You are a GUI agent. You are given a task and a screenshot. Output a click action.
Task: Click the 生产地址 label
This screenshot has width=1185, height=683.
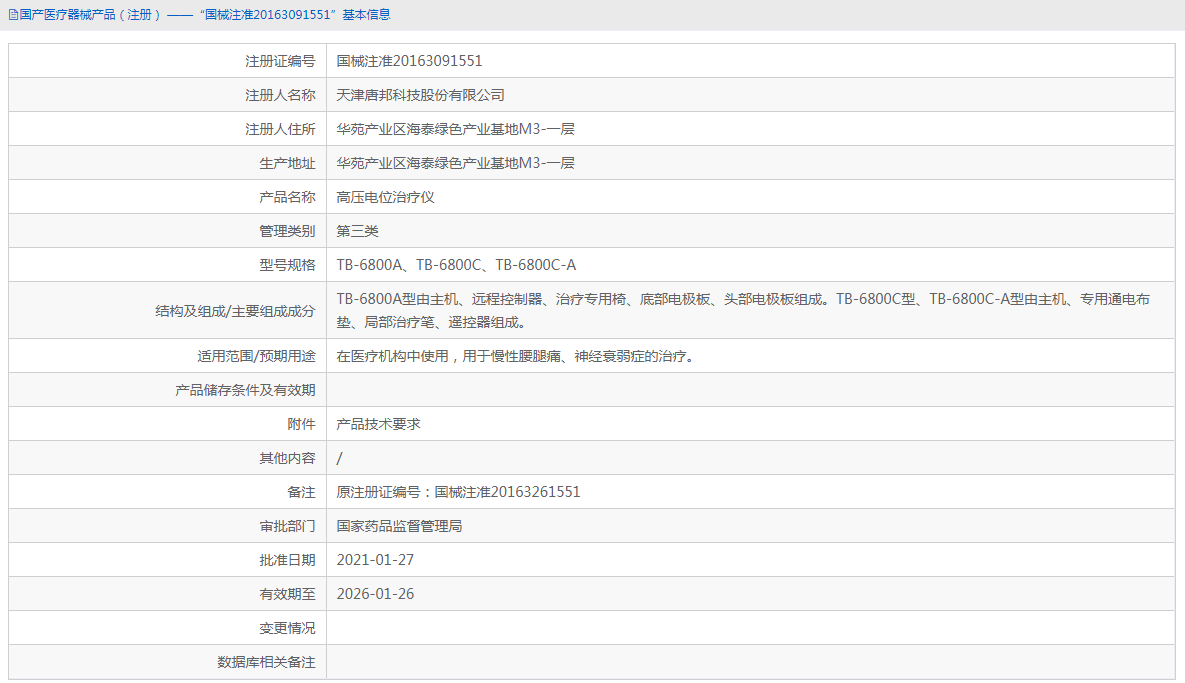click(x=287, y=163)
